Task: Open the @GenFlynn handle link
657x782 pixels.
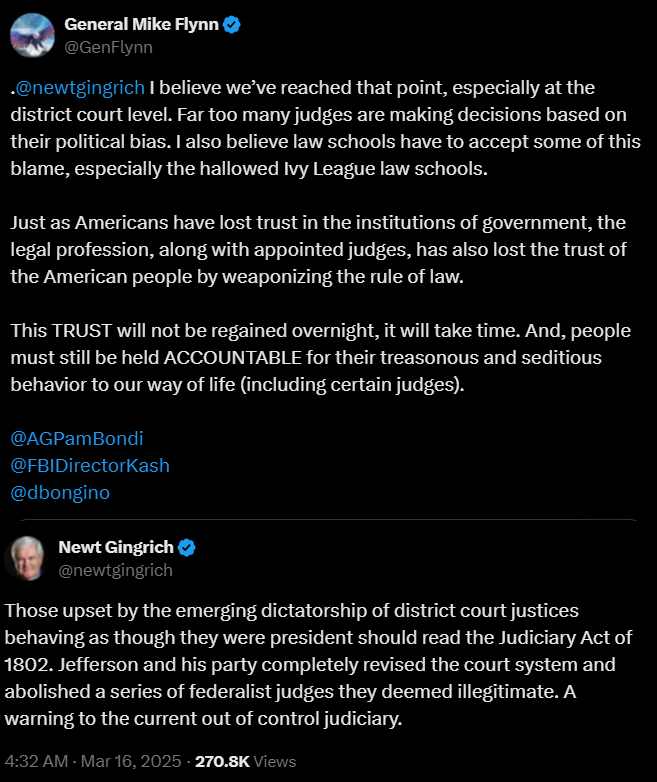Action: (x=108, y=47)
